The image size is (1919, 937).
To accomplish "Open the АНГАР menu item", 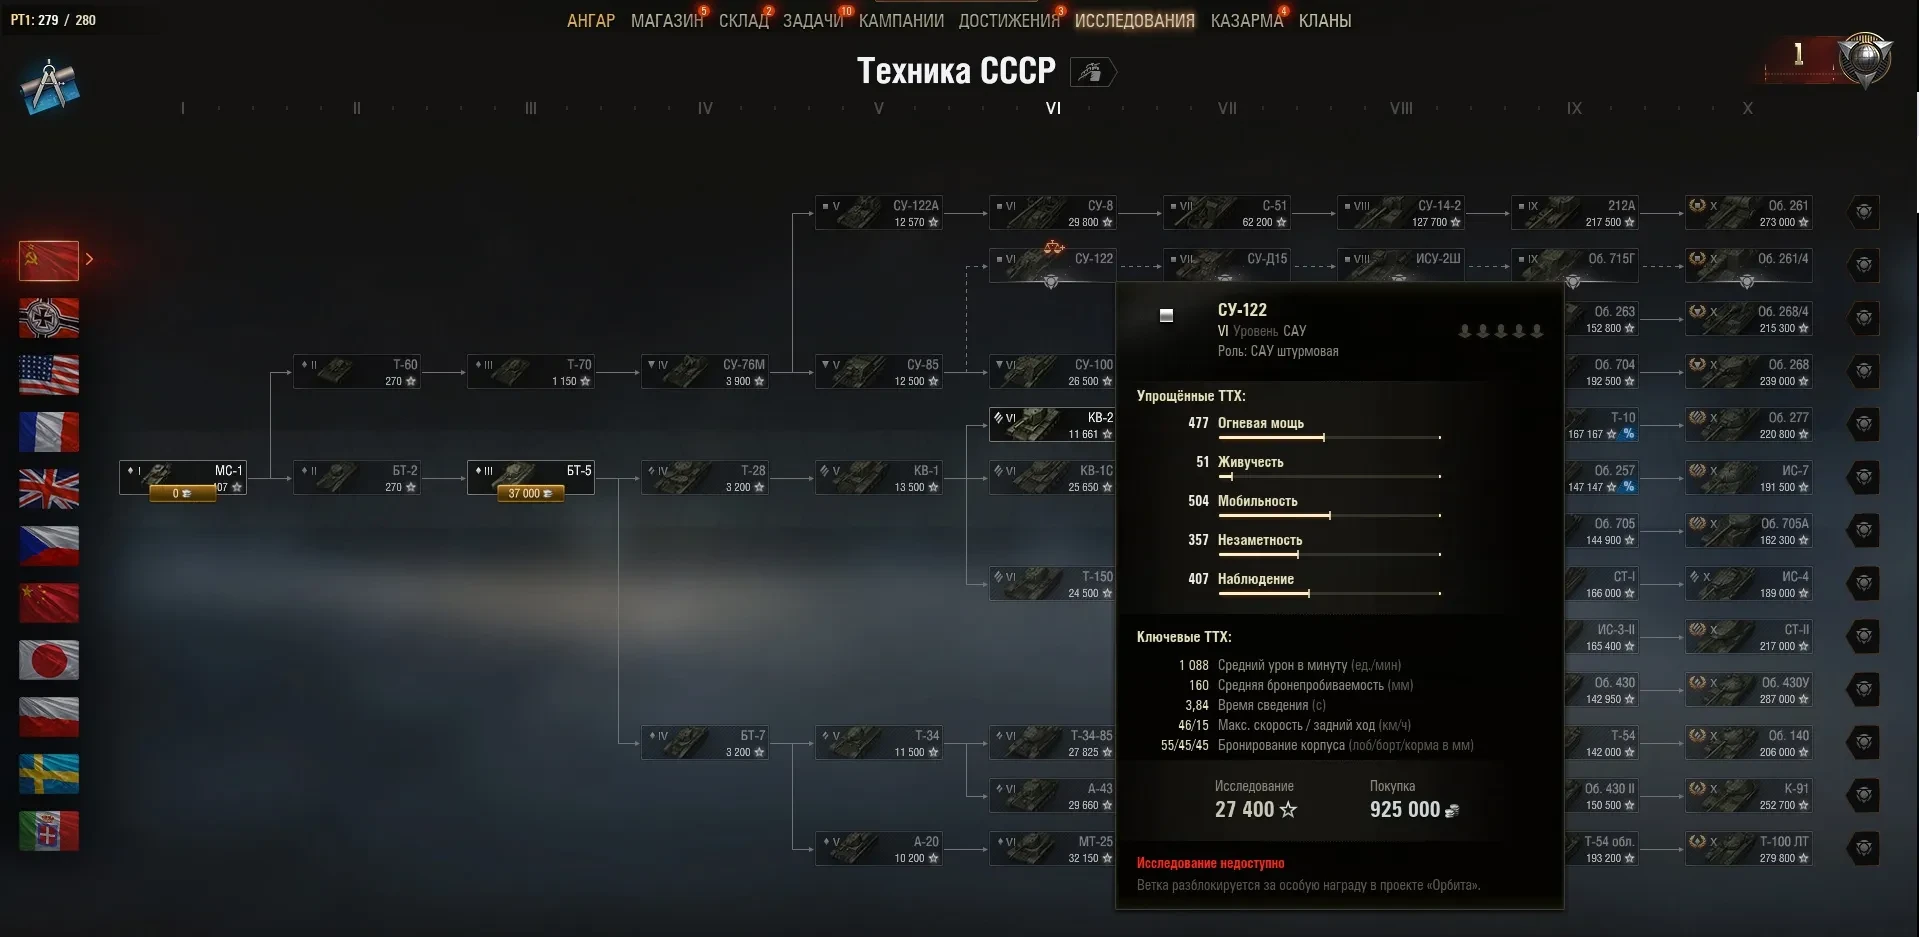I will 591,21.
